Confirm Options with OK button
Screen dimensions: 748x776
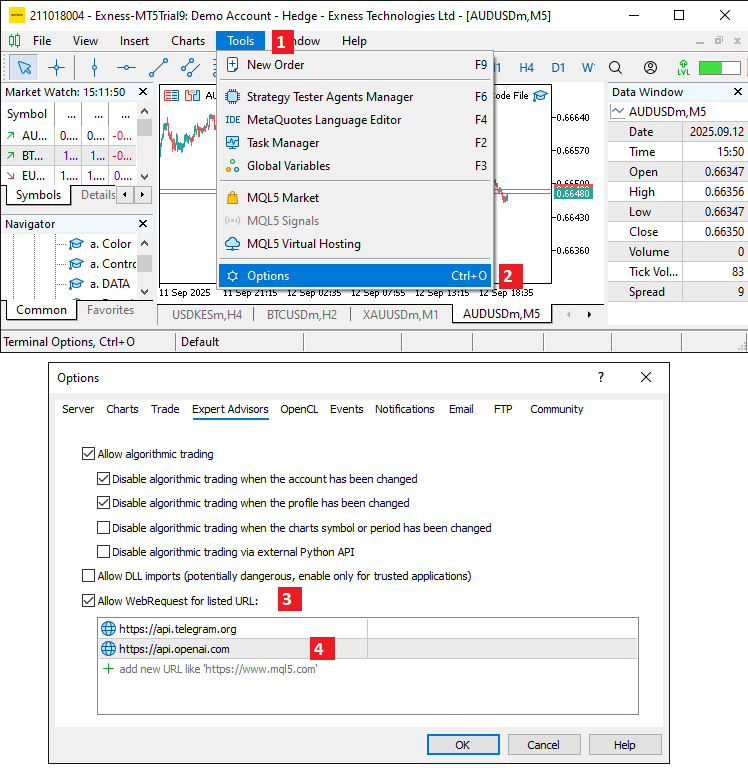(463, 745)
